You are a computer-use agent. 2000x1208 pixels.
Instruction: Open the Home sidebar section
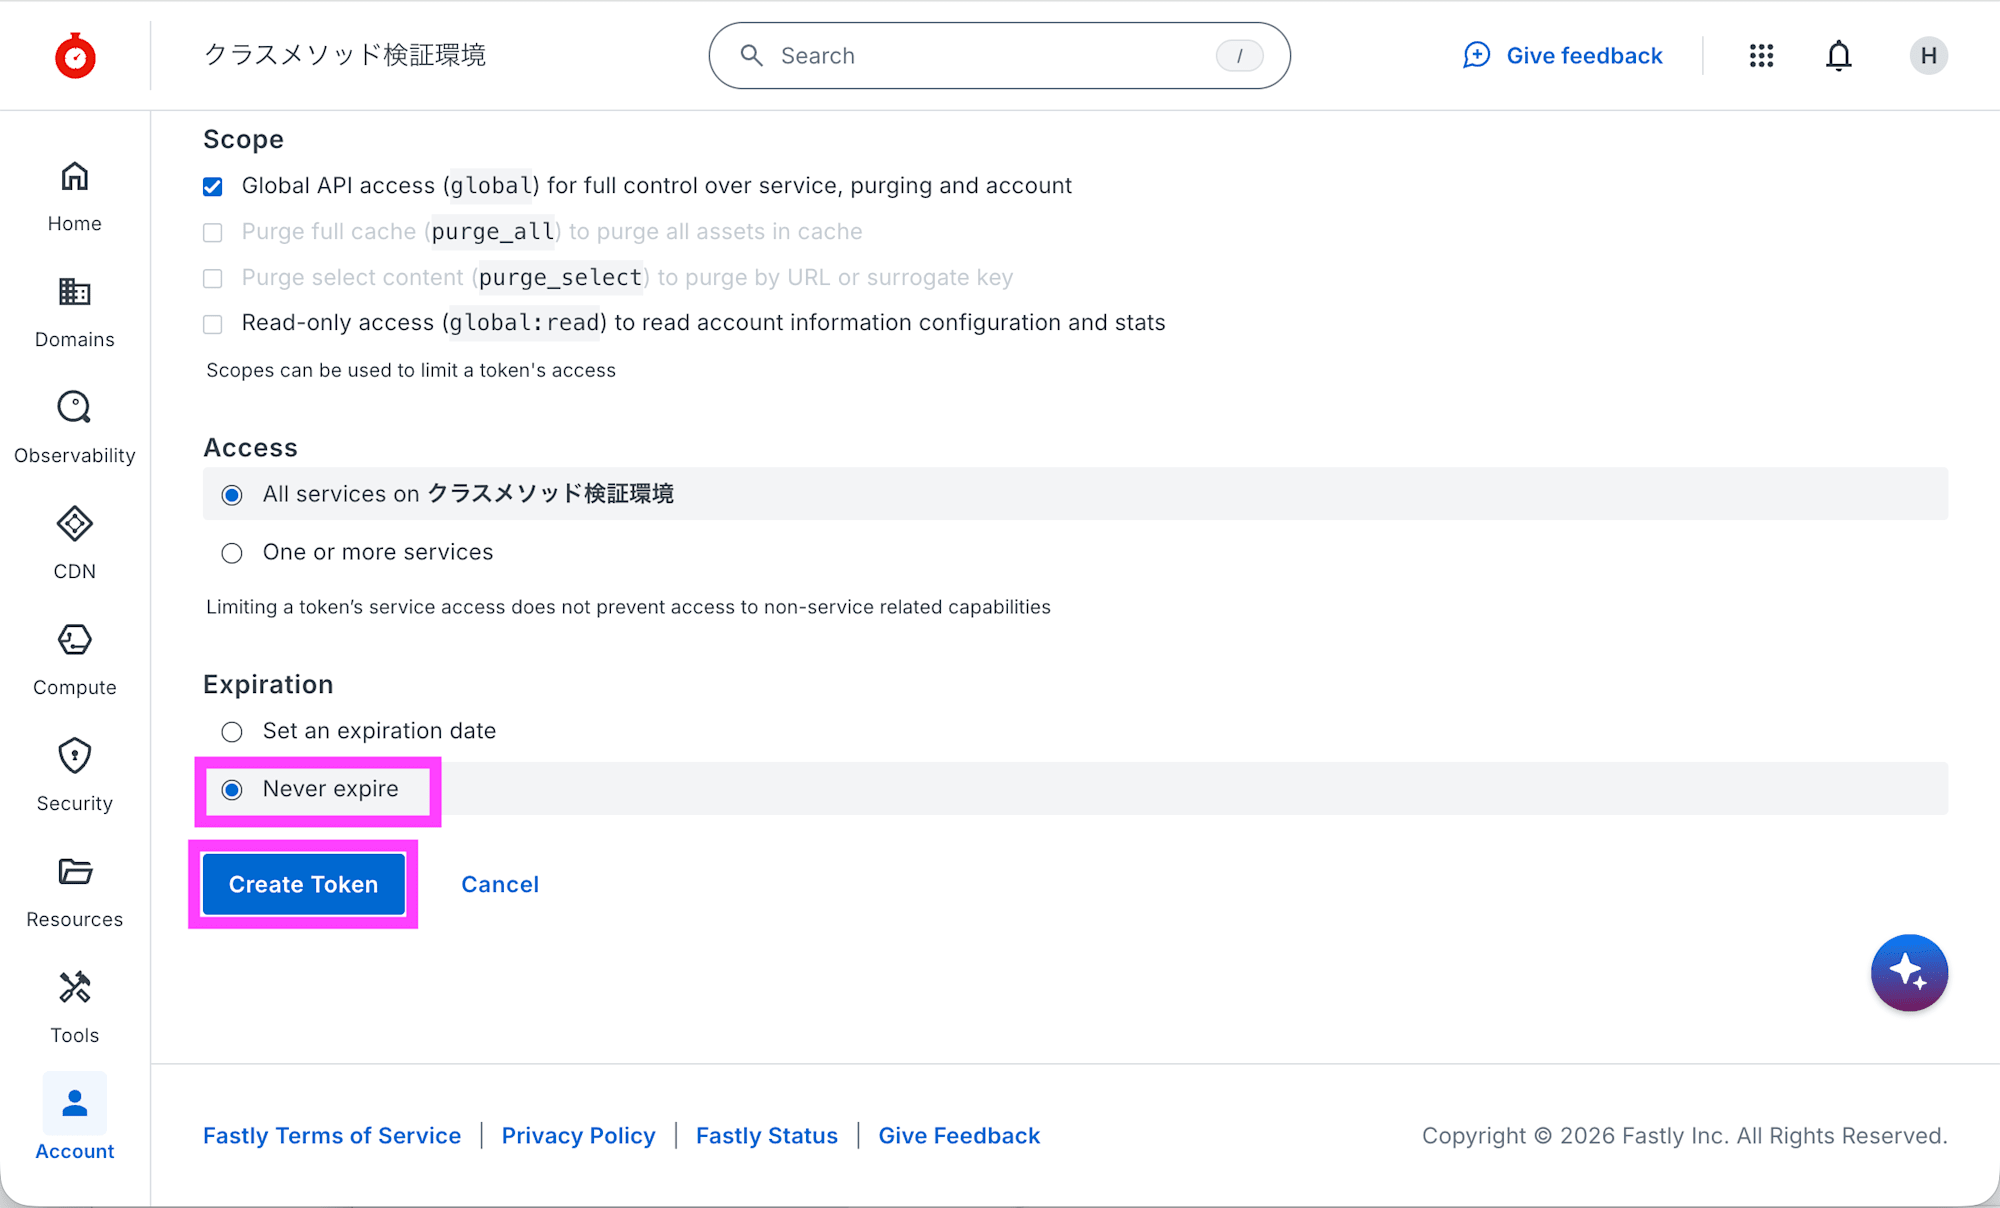pyautogui.click(x=75, y=196)
